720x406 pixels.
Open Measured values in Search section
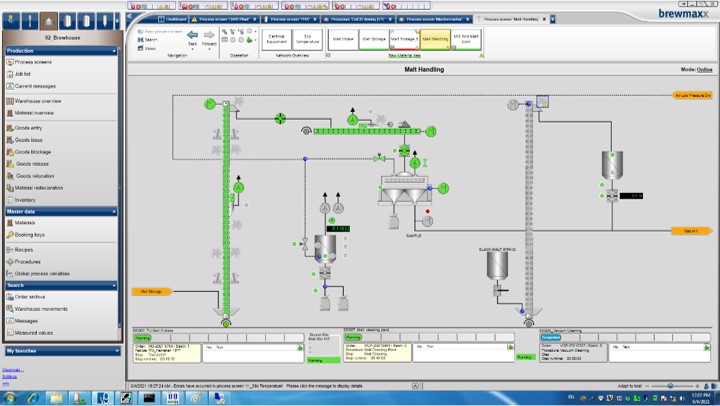[33, 333]
